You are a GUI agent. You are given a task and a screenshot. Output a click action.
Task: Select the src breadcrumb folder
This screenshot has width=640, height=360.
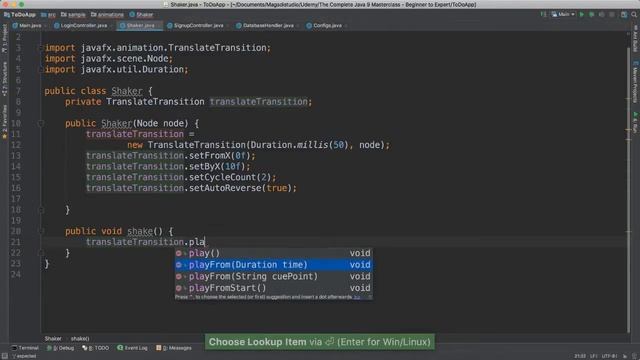click(49, 15)
